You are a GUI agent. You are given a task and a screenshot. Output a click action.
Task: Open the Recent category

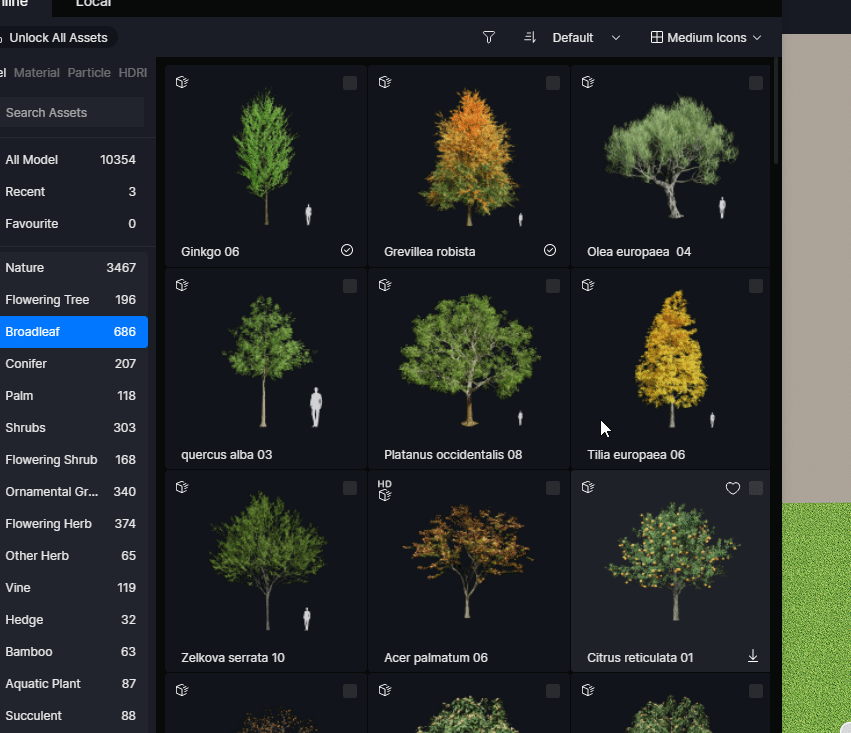[x=71, y=192]
